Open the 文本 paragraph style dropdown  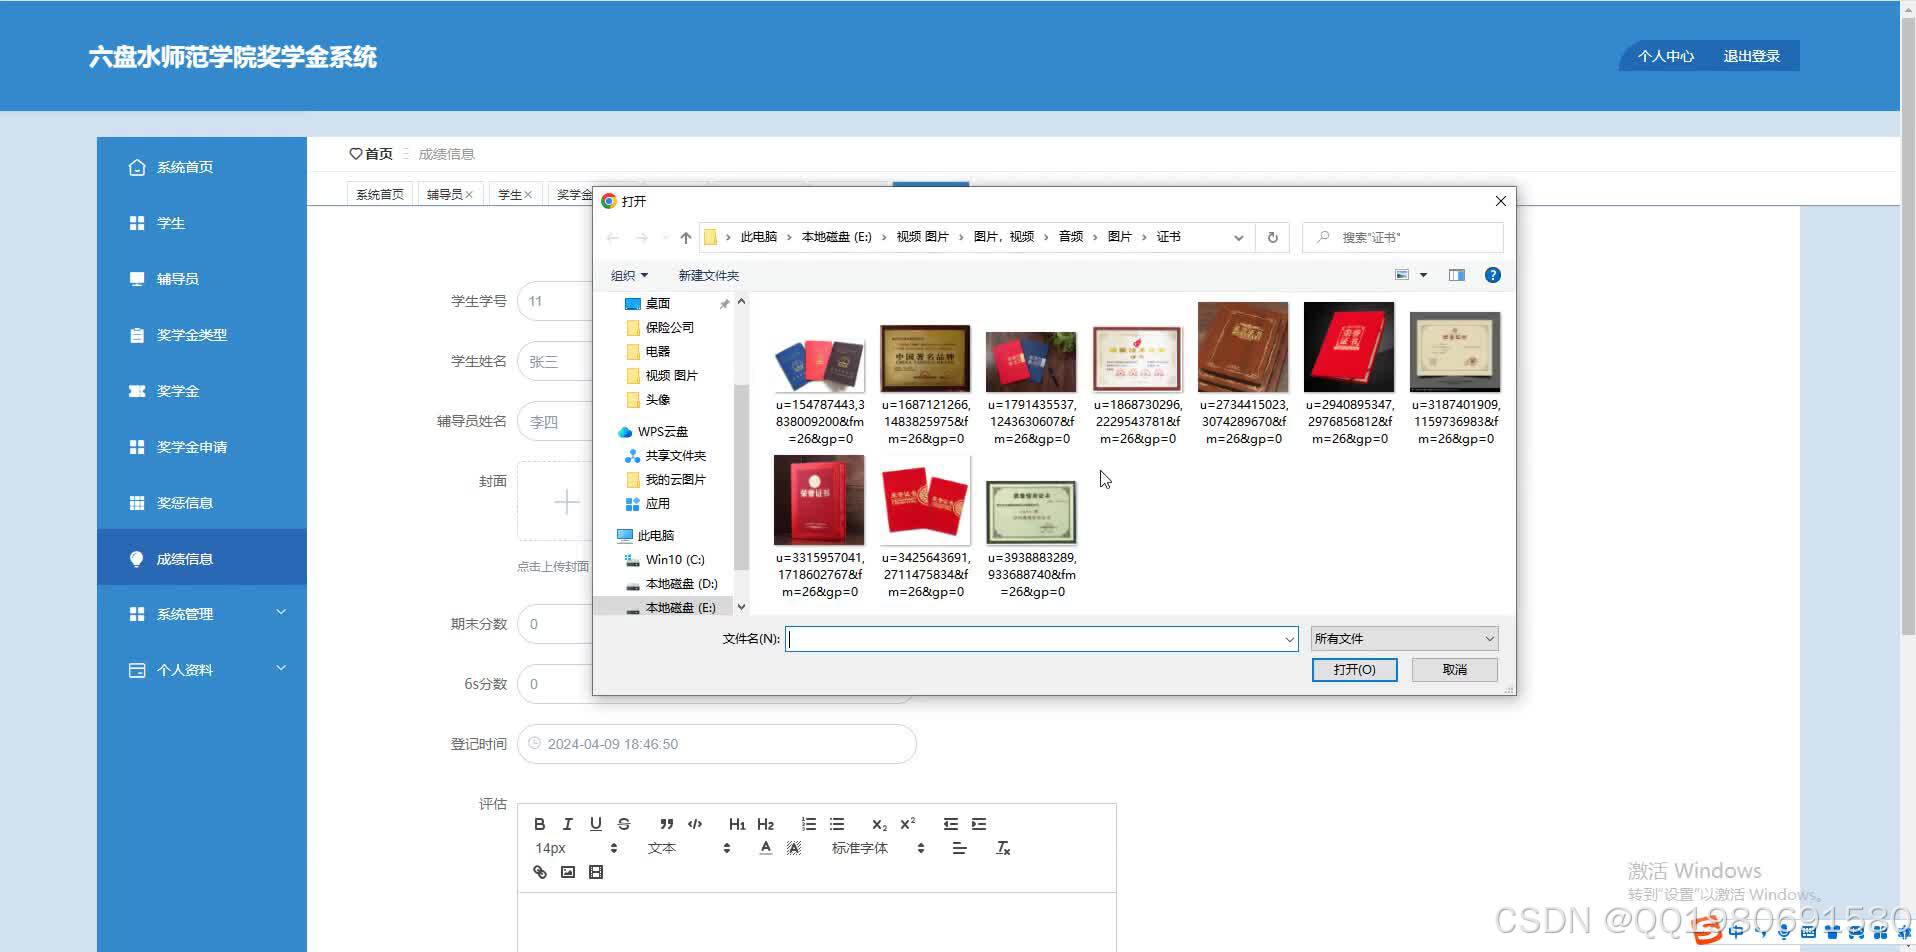pos(689,848)
